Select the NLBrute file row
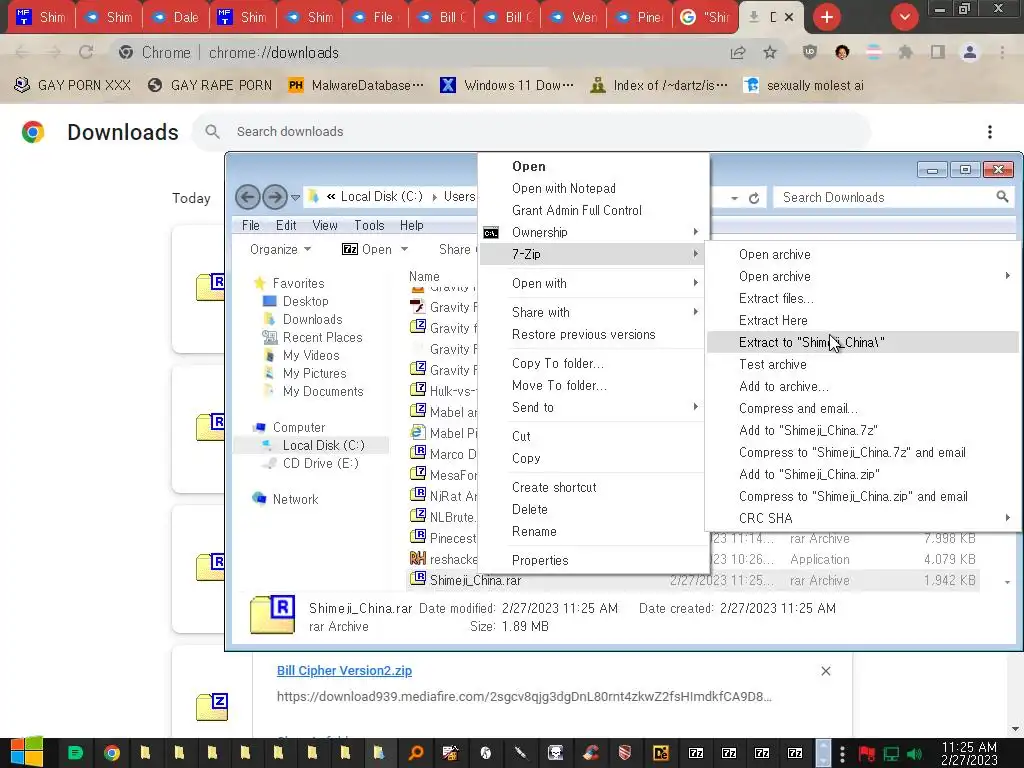 (x=444, y=517)
